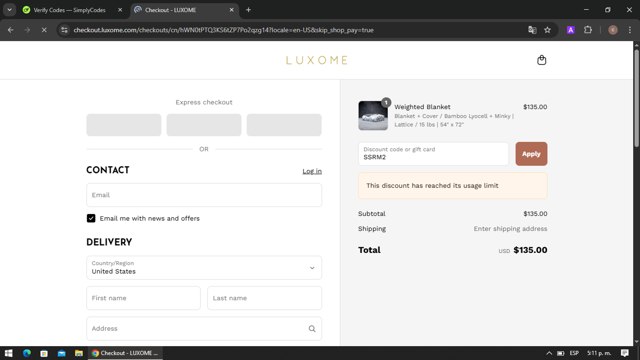
Task: Click the address search magnifier icon
Action: pos(312,329)
